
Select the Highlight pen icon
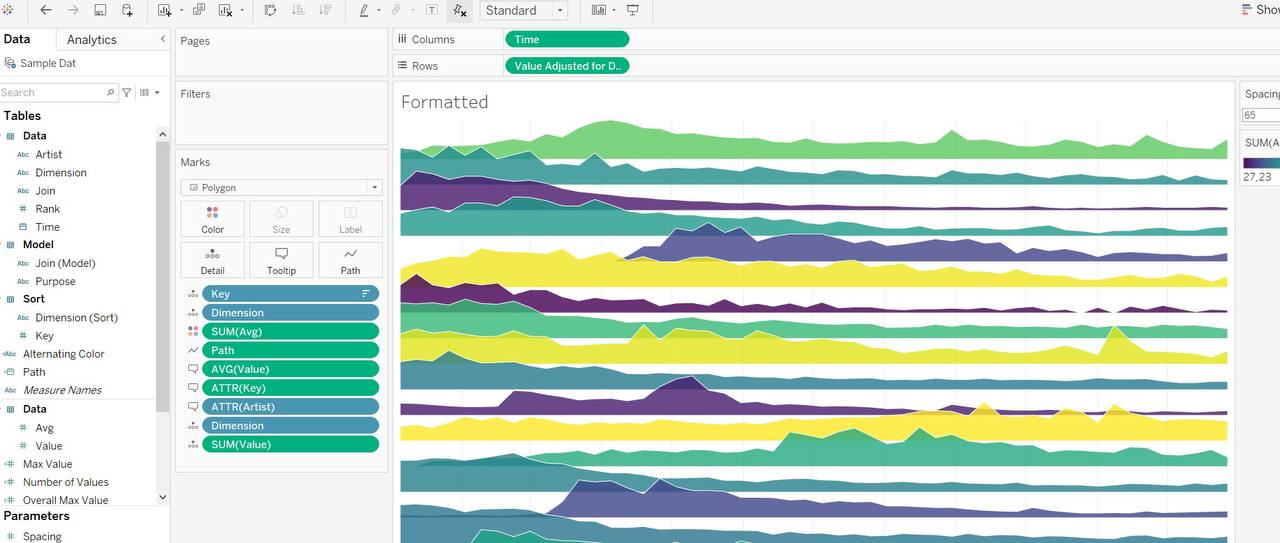click(x=363, y=10)
